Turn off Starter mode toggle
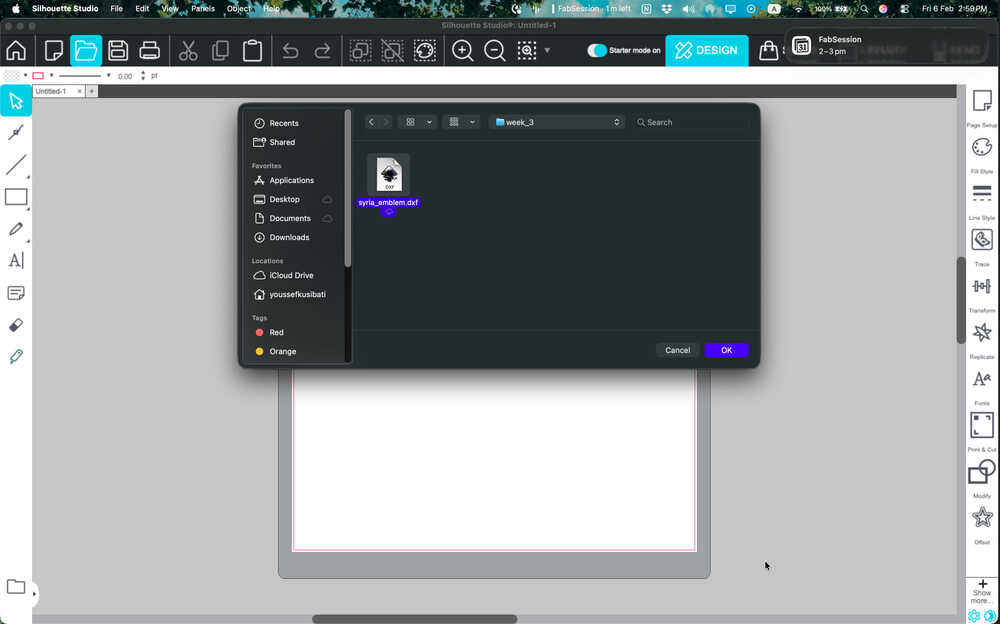Screen dimensions: 1000x624 [x=596, y=50]
